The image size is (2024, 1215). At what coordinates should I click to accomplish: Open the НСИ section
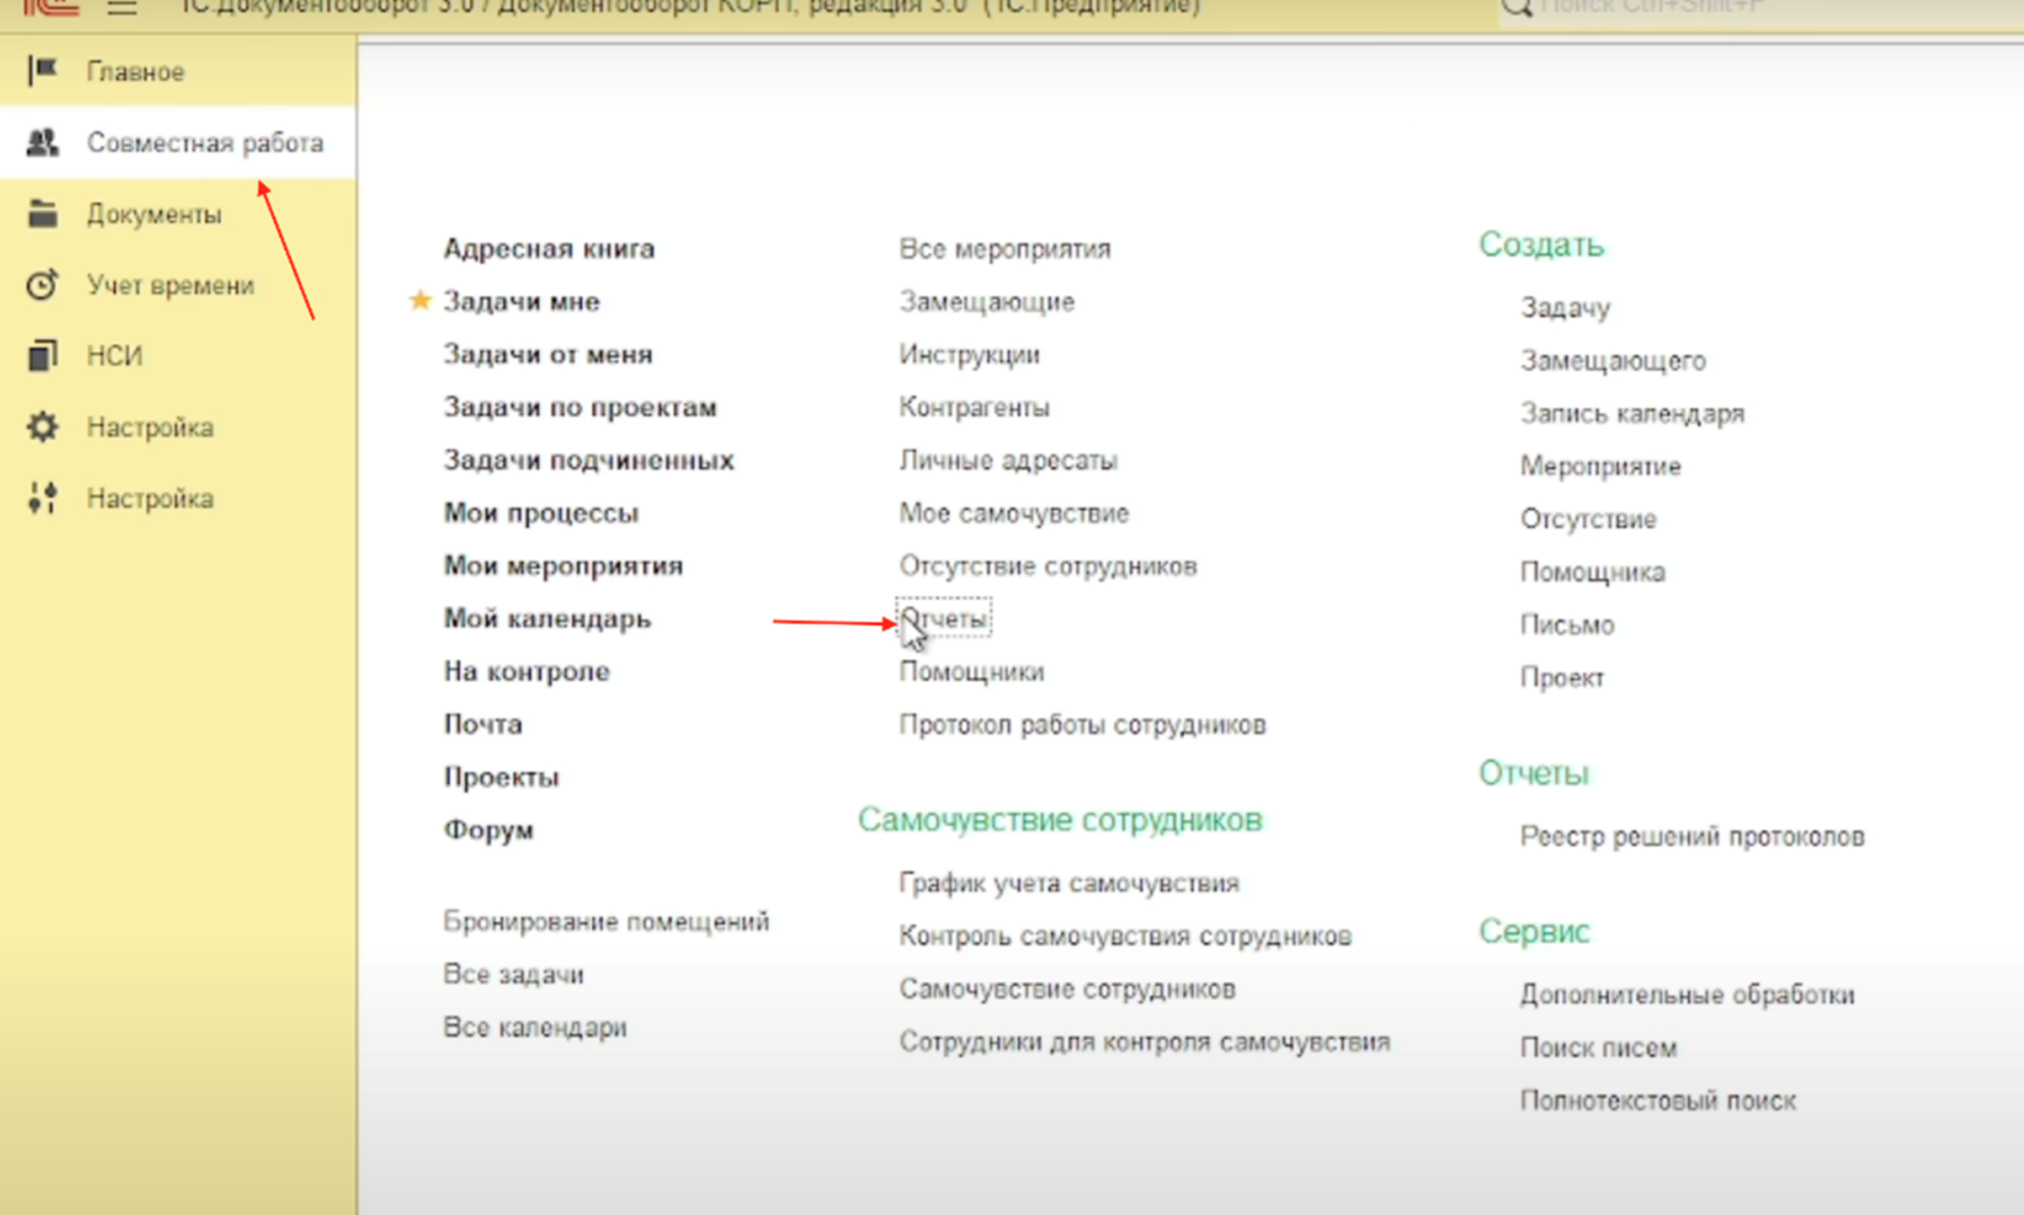pos(115,356)
